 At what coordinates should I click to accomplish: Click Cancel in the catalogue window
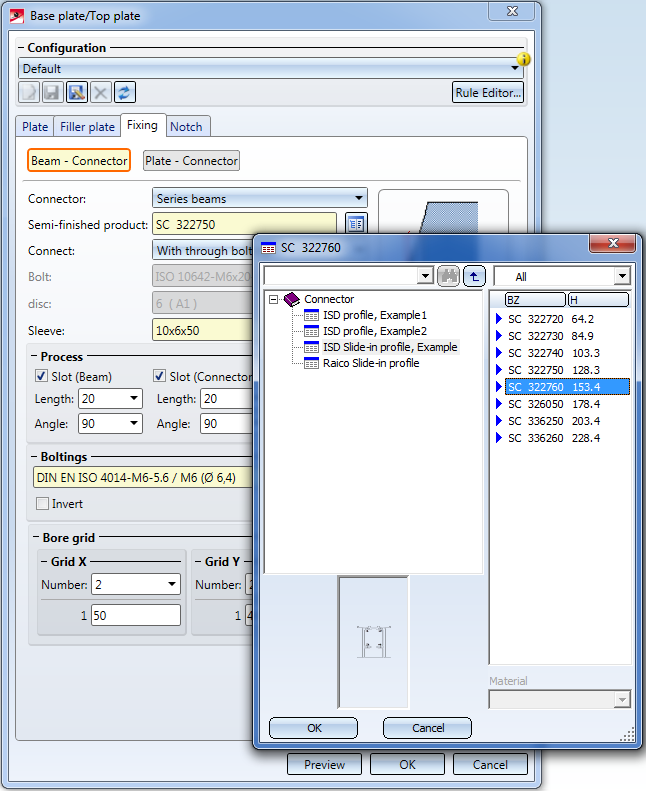(x=428, y=728)
